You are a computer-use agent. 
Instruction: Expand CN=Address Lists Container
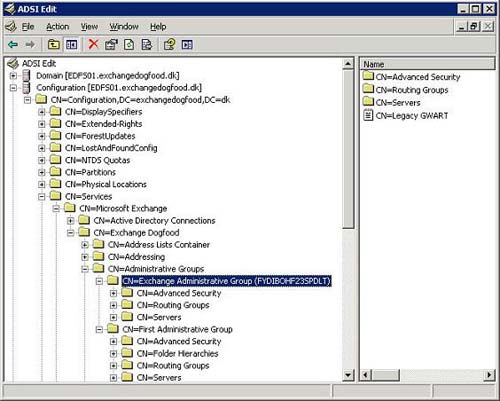click(85, 245)
